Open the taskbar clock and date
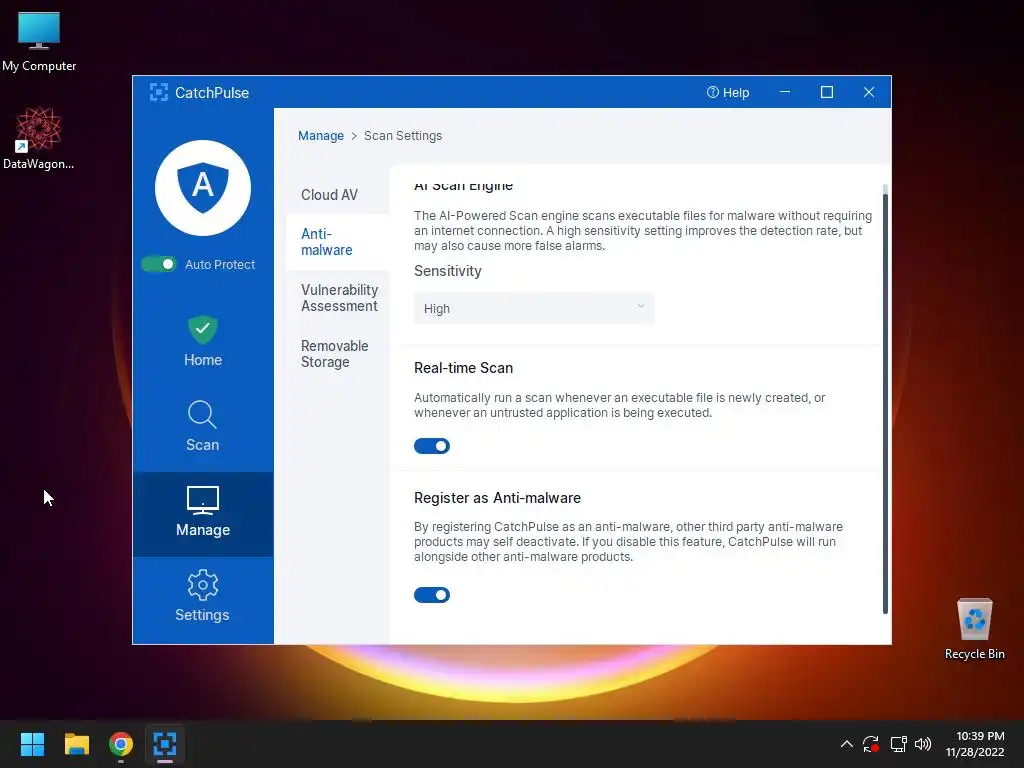1024x768 pixels. coord(975,744)
